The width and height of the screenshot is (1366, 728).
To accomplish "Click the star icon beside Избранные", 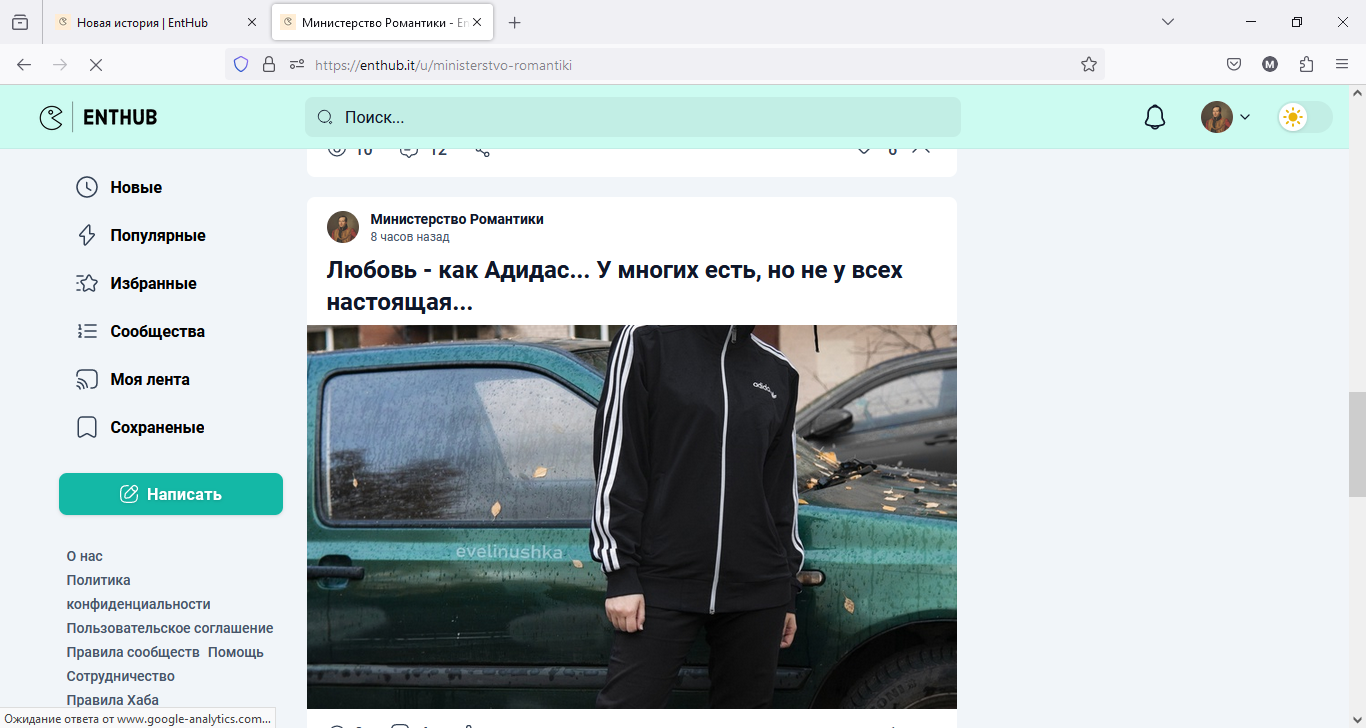I will click(87, 283).
